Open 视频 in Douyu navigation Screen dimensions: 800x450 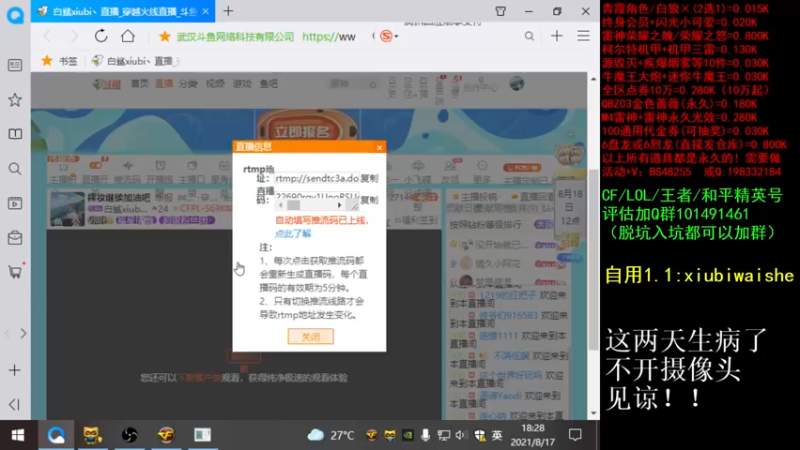click(215, 84)
